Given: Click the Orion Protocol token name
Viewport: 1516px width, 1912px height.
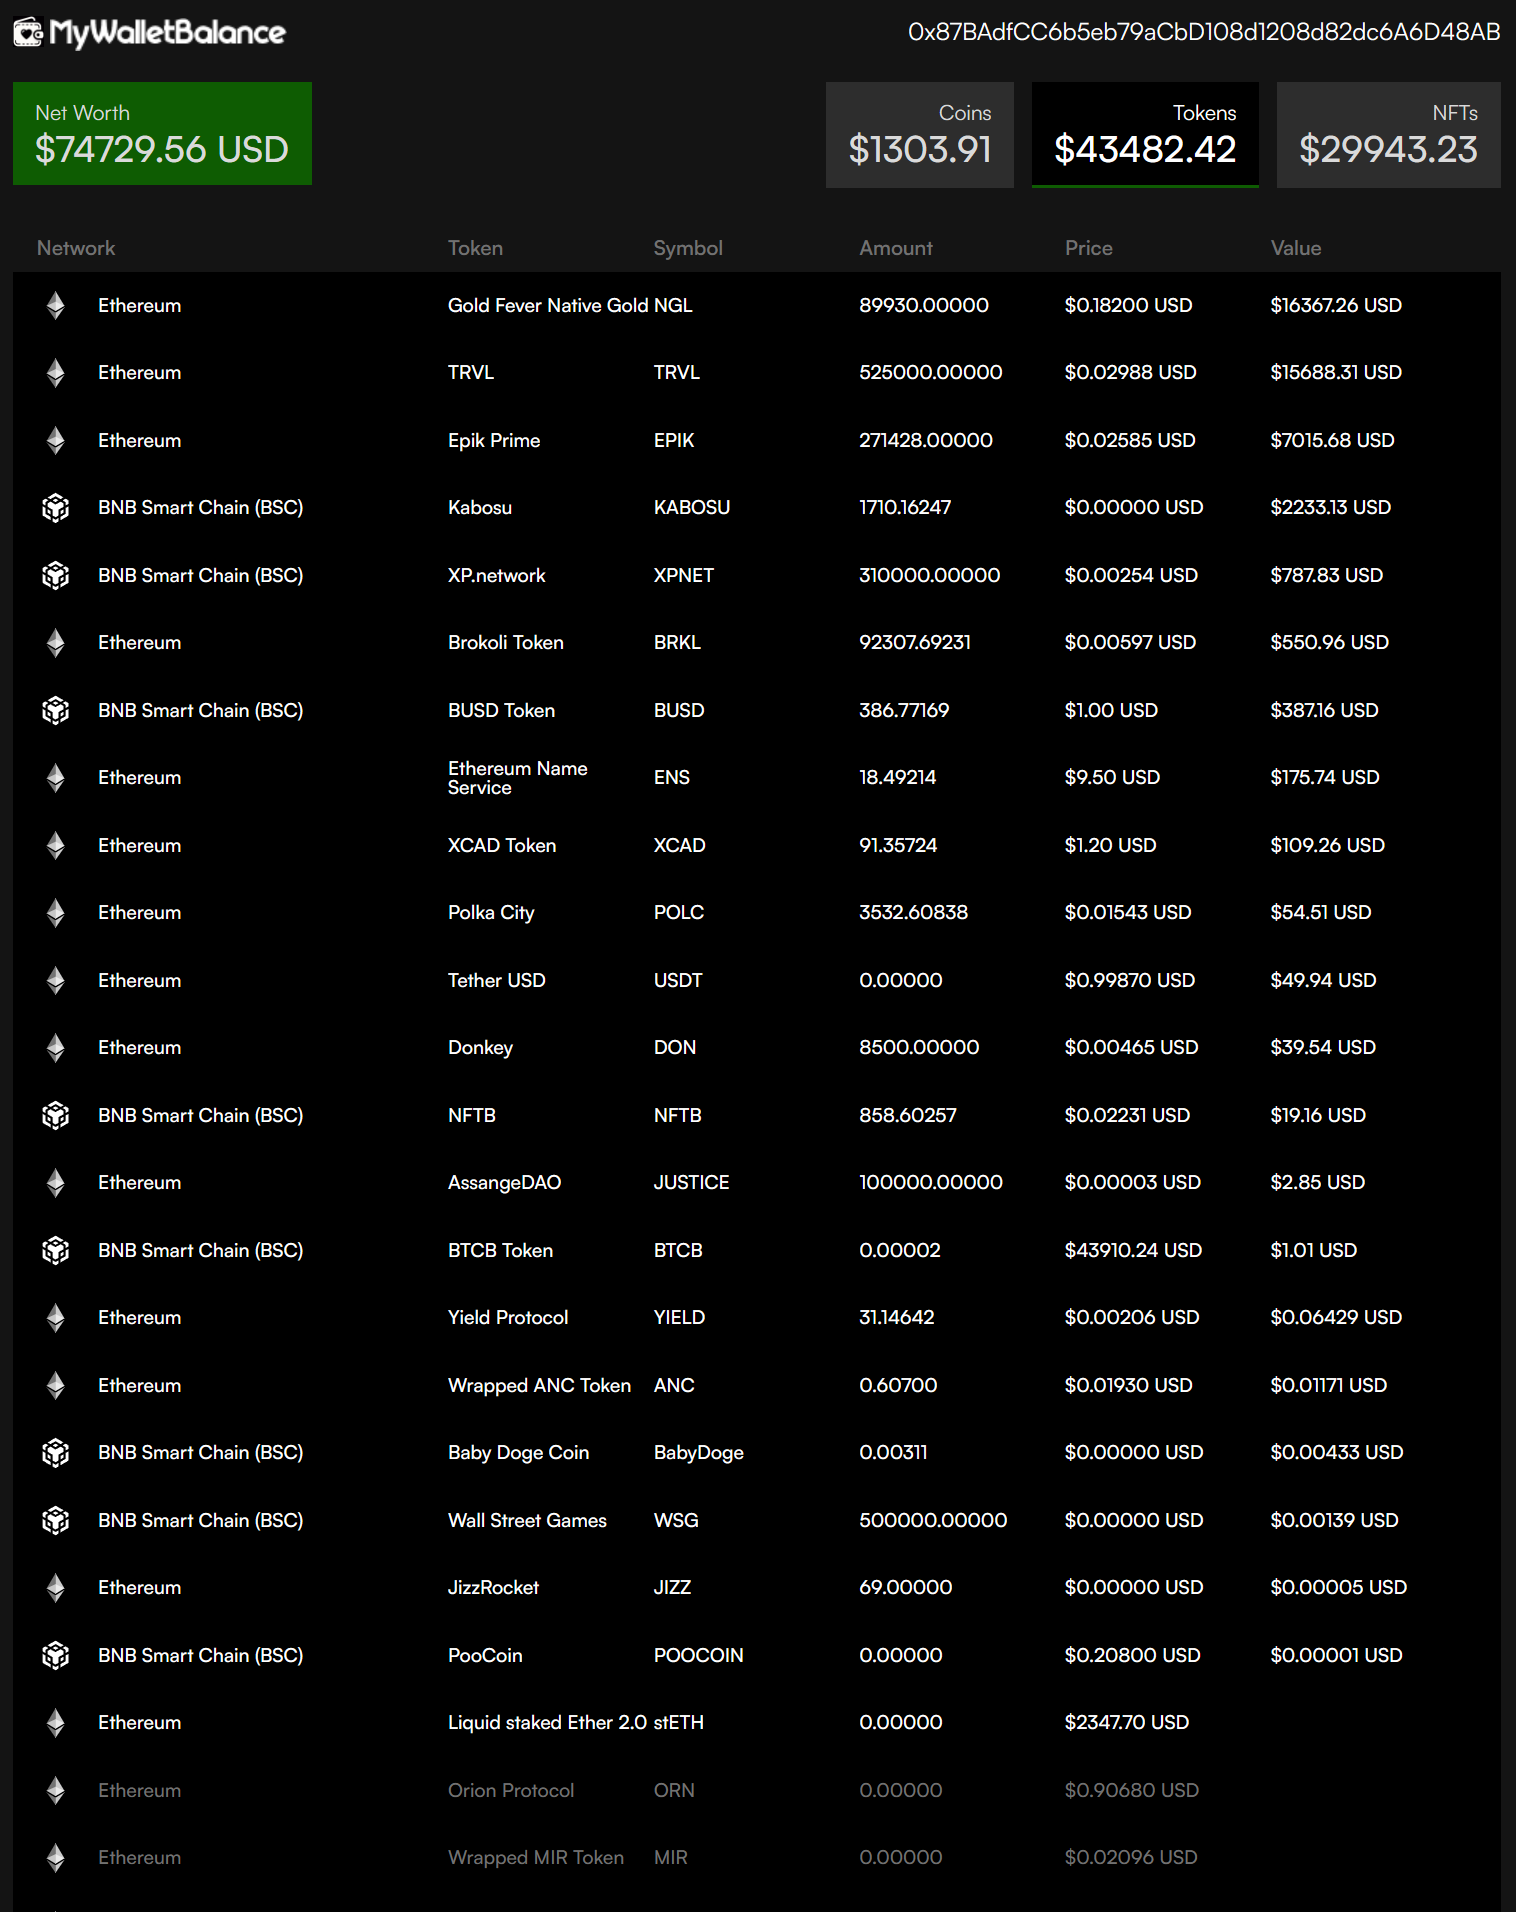Looking at the screenshot, I should (511, 1790).
